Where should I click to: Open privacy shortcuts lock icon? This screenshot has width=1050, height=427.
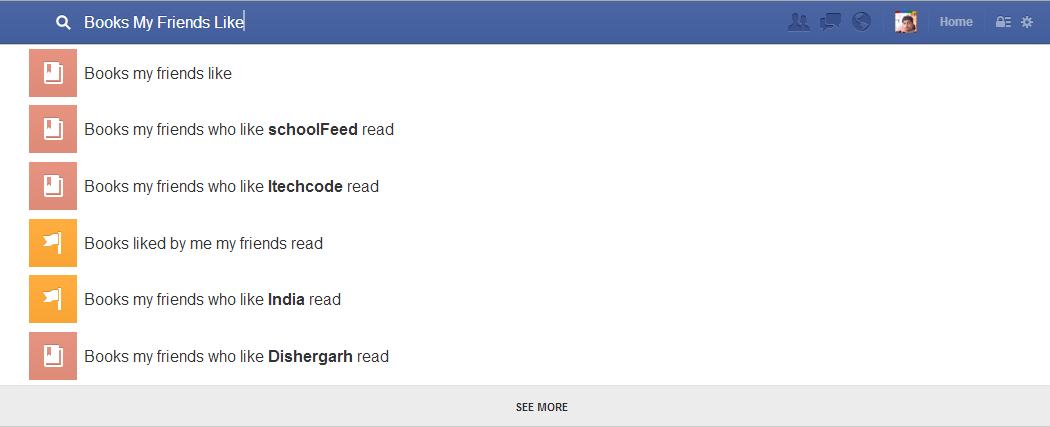1003,22
